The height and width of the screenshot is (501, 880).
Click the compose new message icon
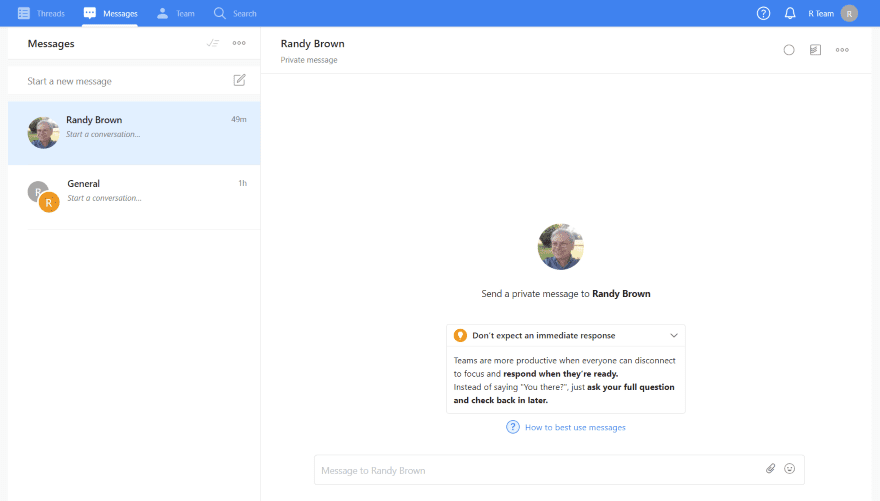239,81
